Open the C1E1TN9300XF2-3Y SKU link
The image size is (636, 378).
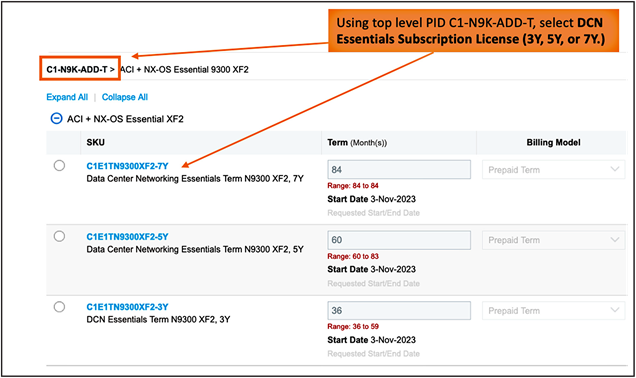click(x=127, y=307)
